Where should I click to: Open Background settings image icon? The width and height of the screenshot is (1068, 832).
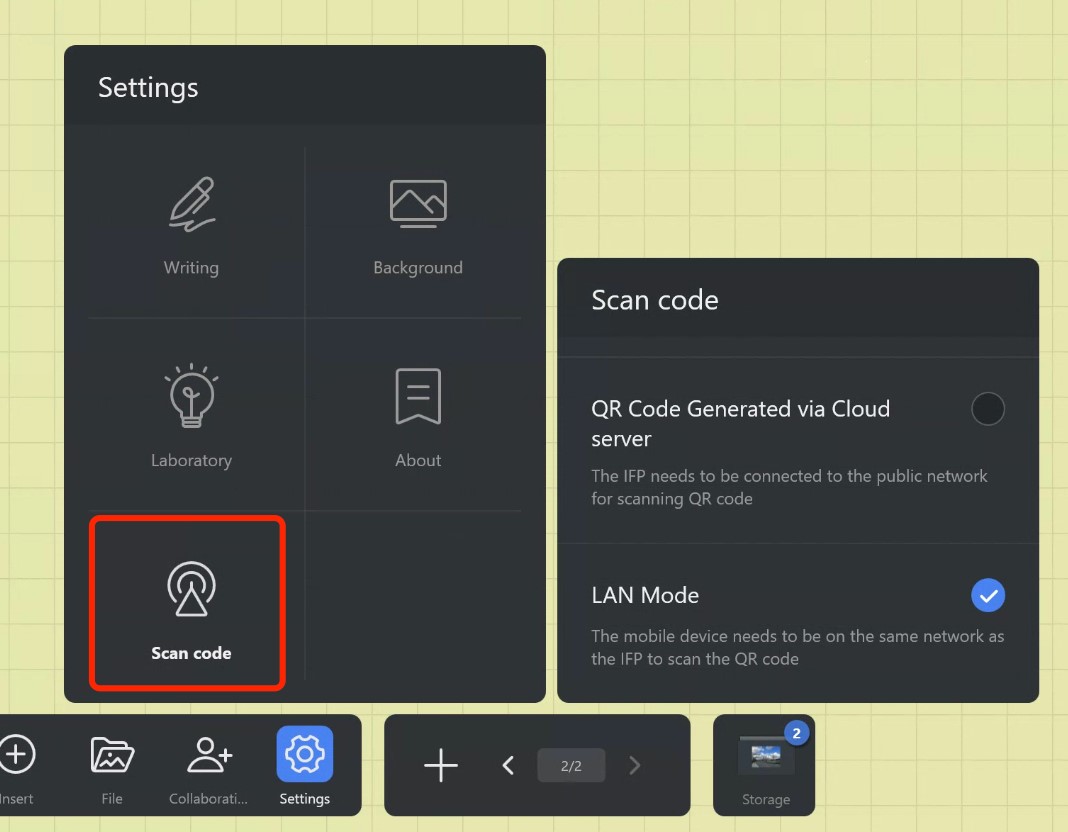tap(418, 204)
